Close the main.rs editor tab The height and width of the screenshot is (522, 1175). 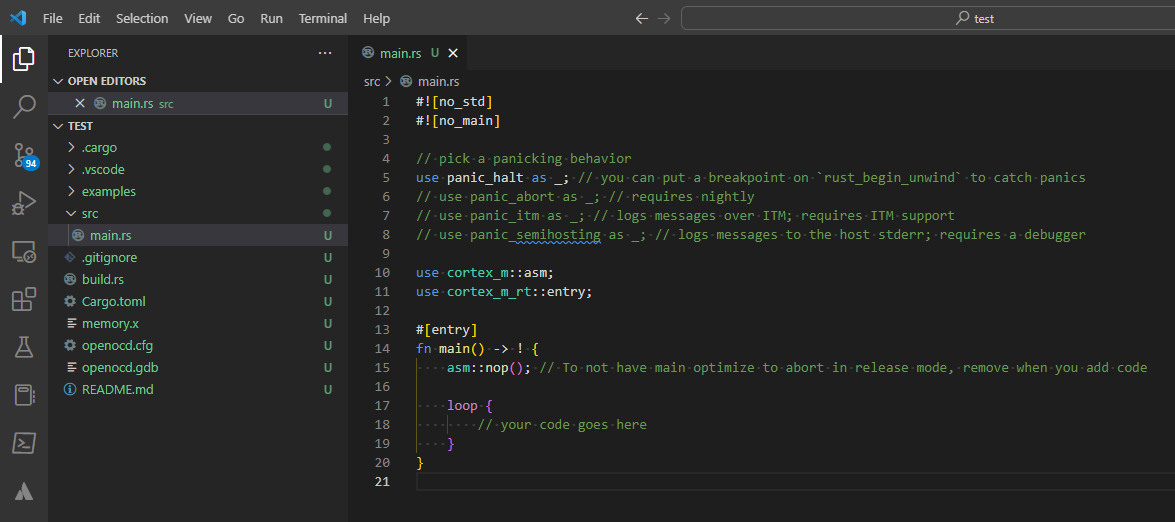click(453, 53)
